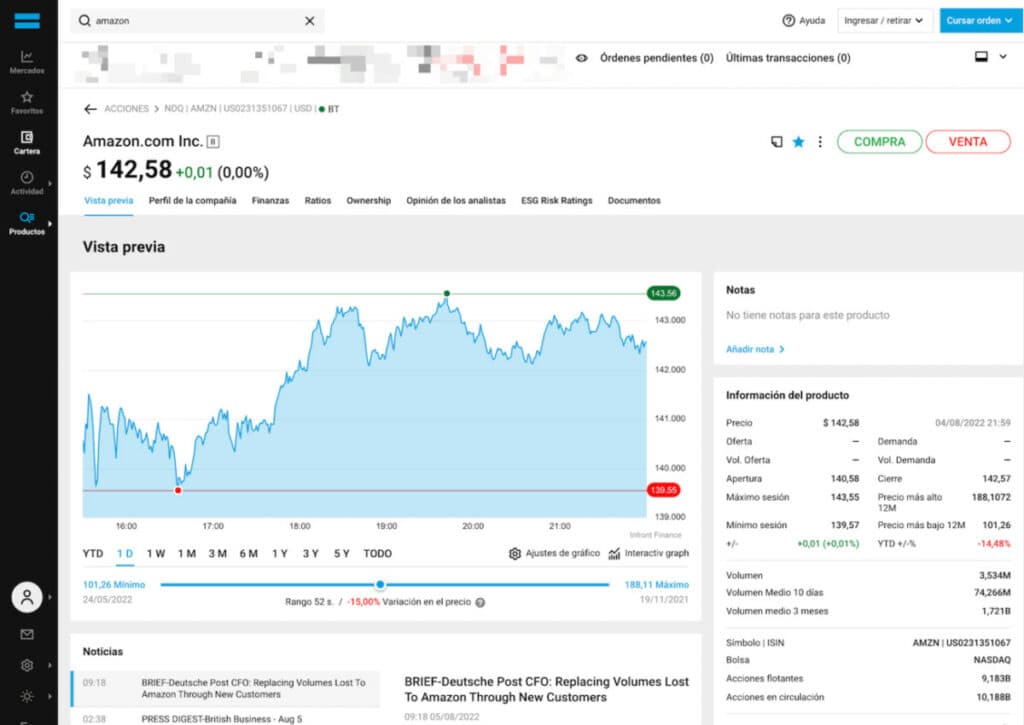This screenshot has height=725, width=1024.
Task: Expand the Ingresar / retirar dropdown
Action: 885,20
